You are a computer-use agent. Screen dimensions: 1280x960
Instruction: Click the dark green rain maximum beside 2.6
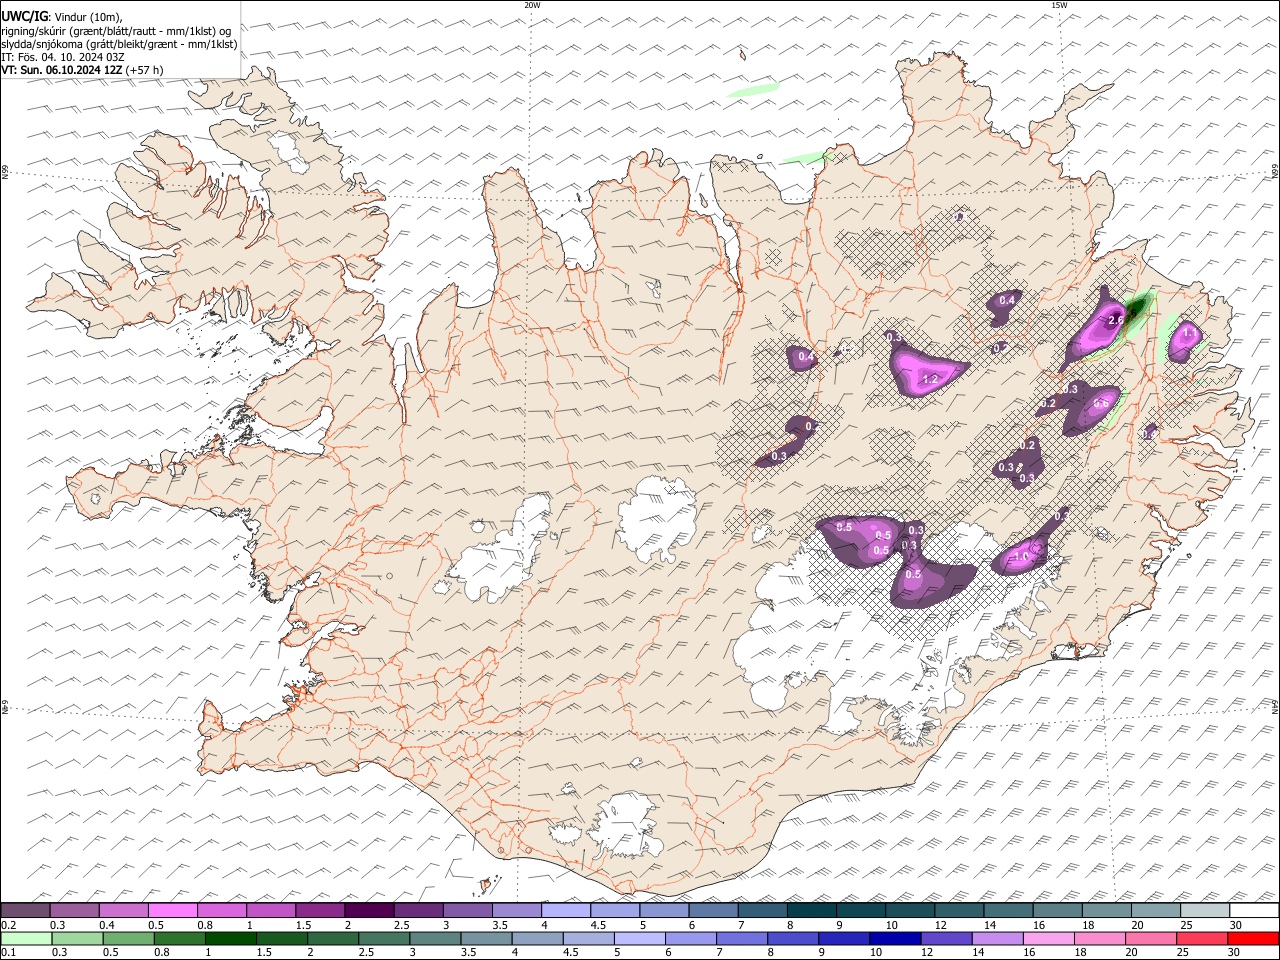(x=1137, y=306)
